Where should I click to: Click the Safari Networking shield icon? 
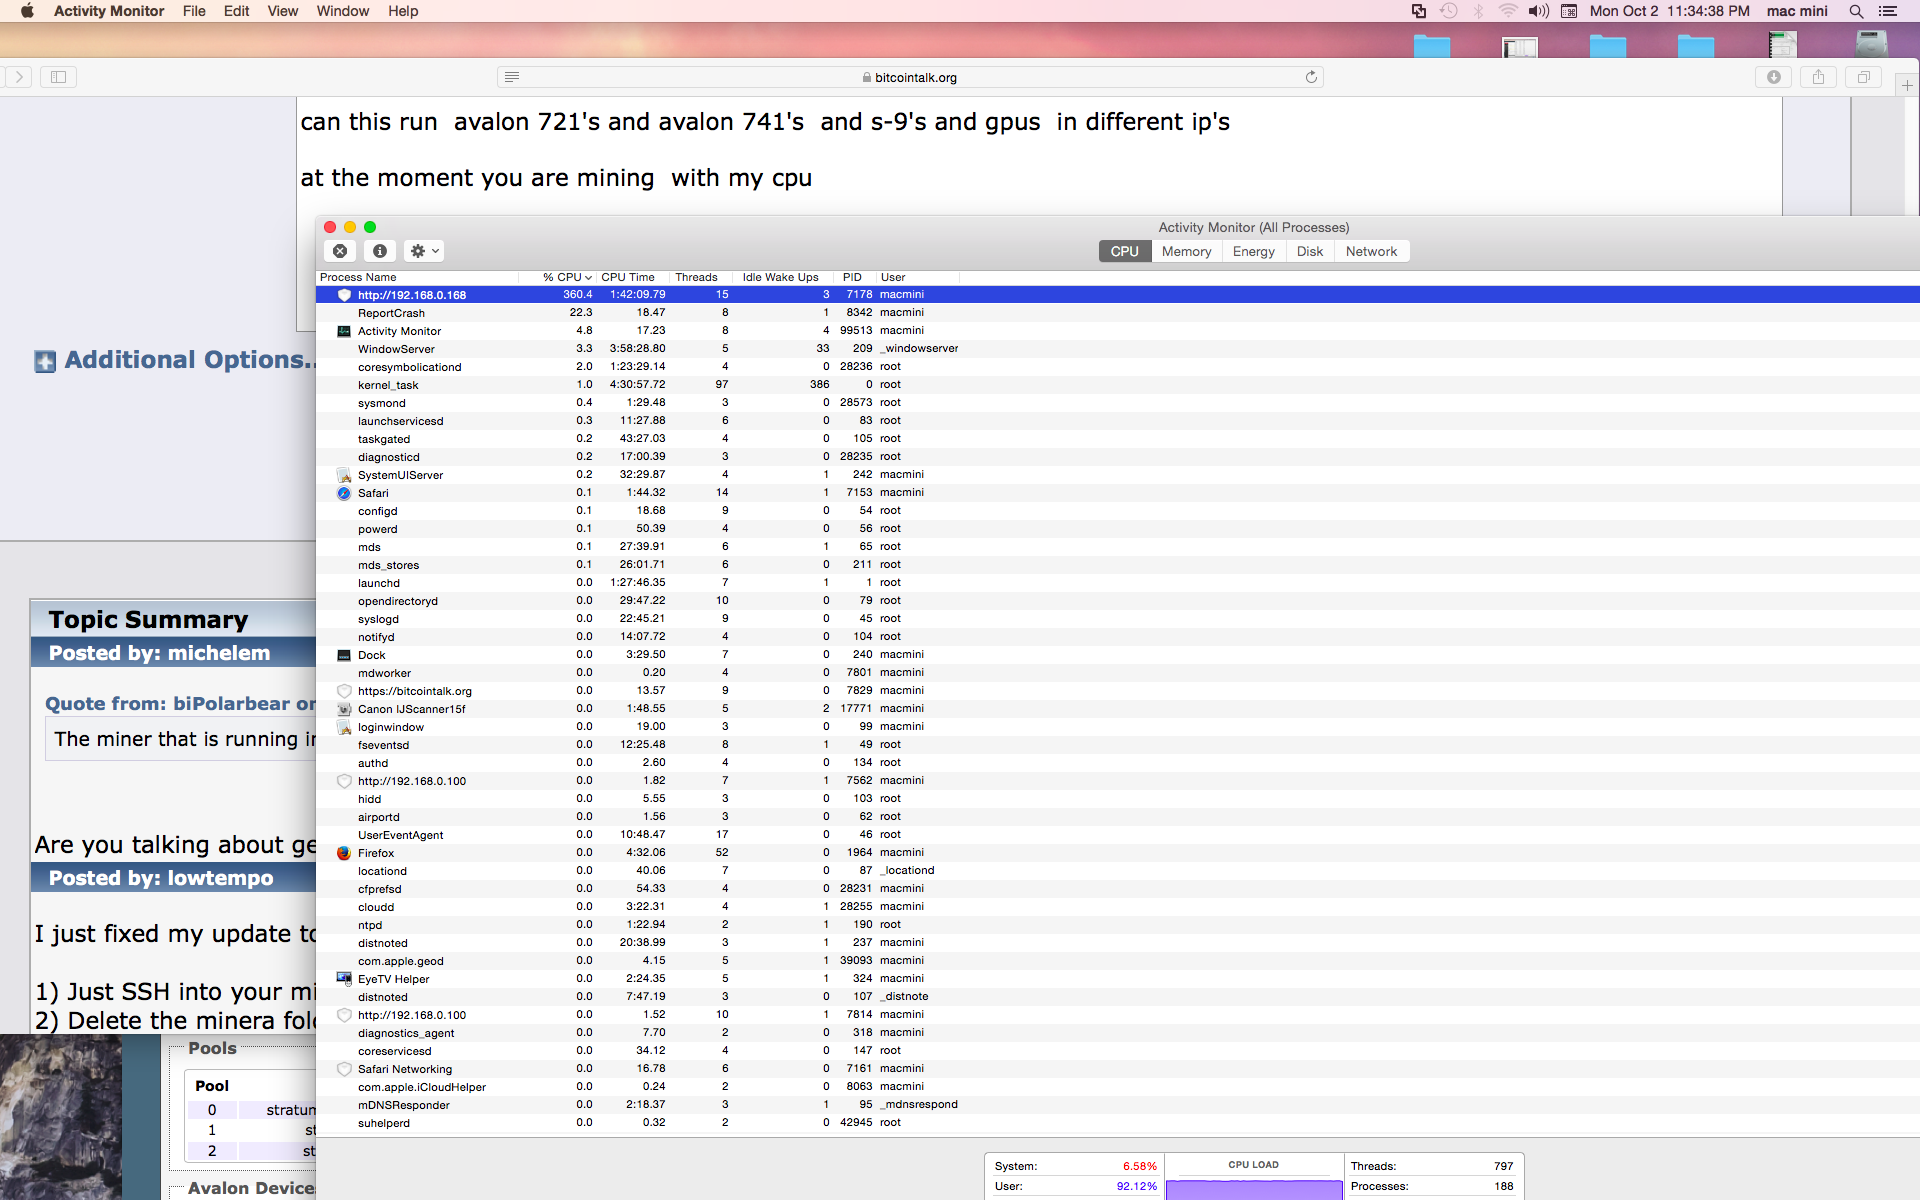[x=344, y=1069]
